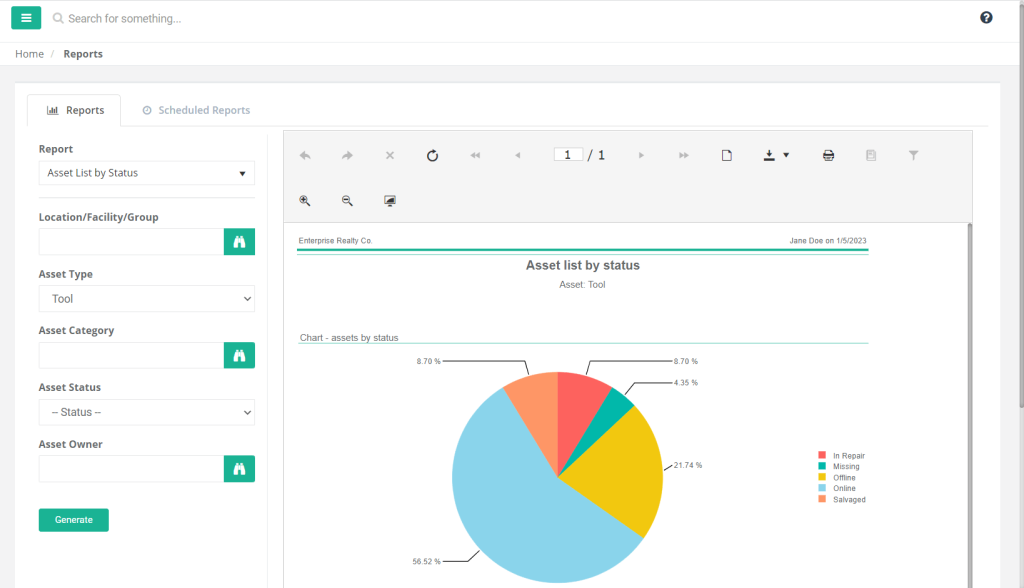
Task: Click the filter icon in report toolbar
Action: coord(913,155)
